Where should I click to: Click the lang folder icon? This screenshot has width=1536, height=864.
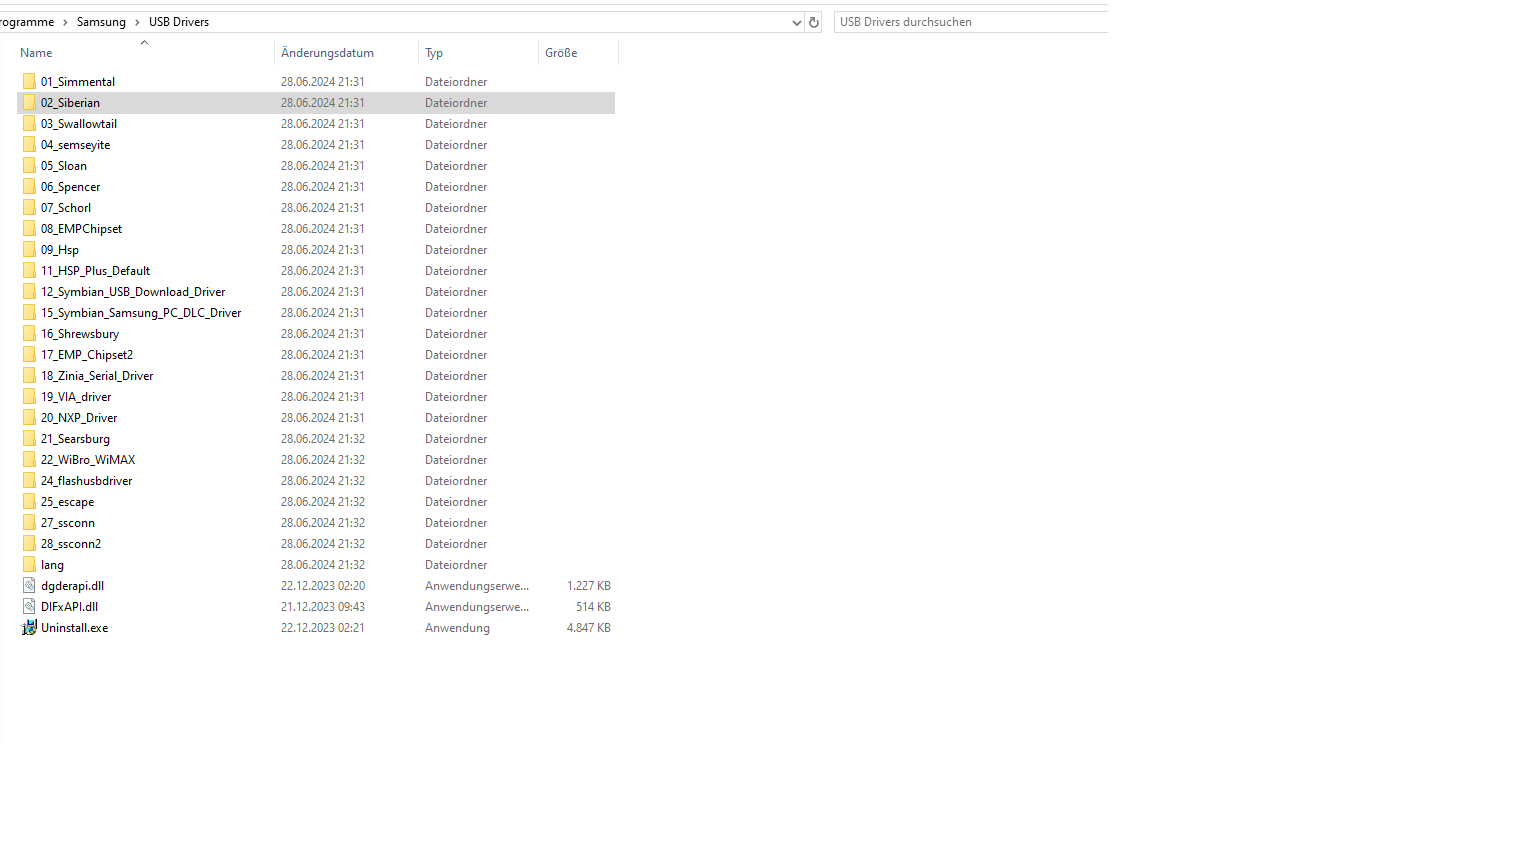(29, 565)
